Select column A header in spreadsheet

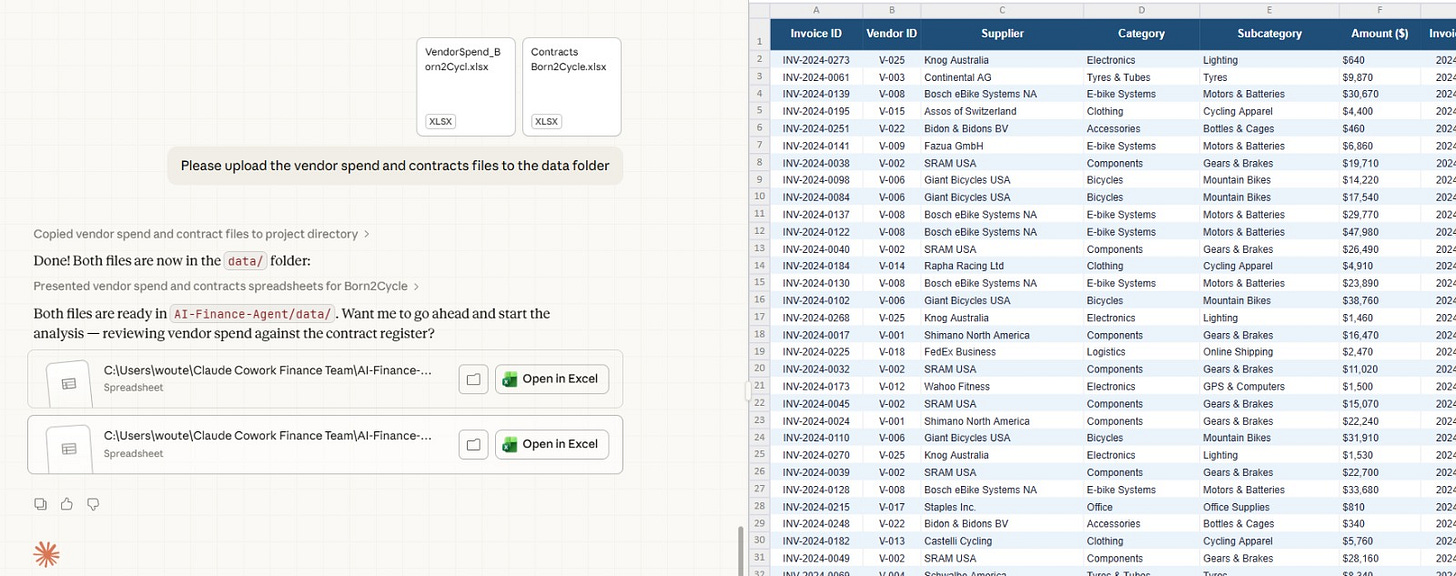click(816, 10)
